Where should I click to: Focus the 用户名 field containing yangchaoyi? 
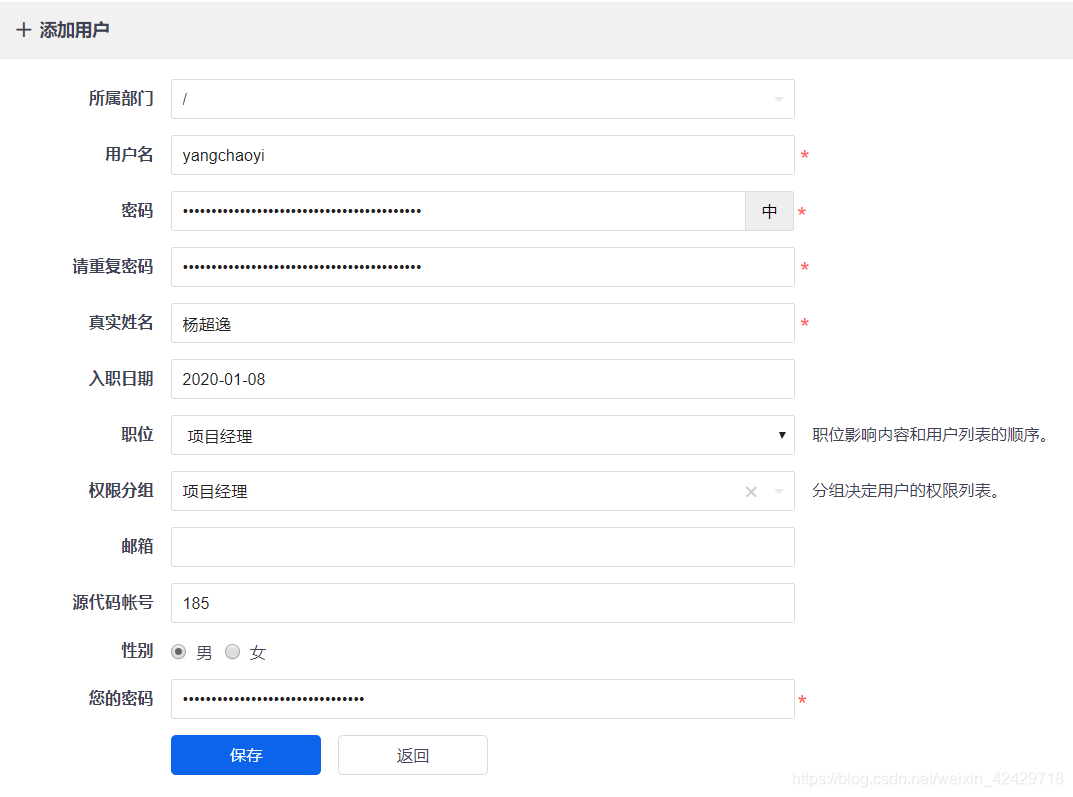coord(482,155)
